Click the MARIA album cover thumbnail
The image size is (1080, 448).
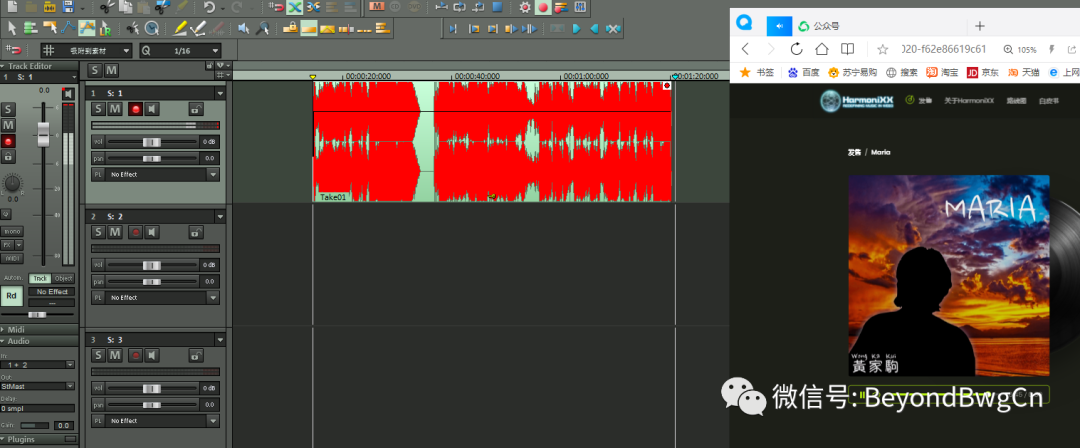point(948,275)
